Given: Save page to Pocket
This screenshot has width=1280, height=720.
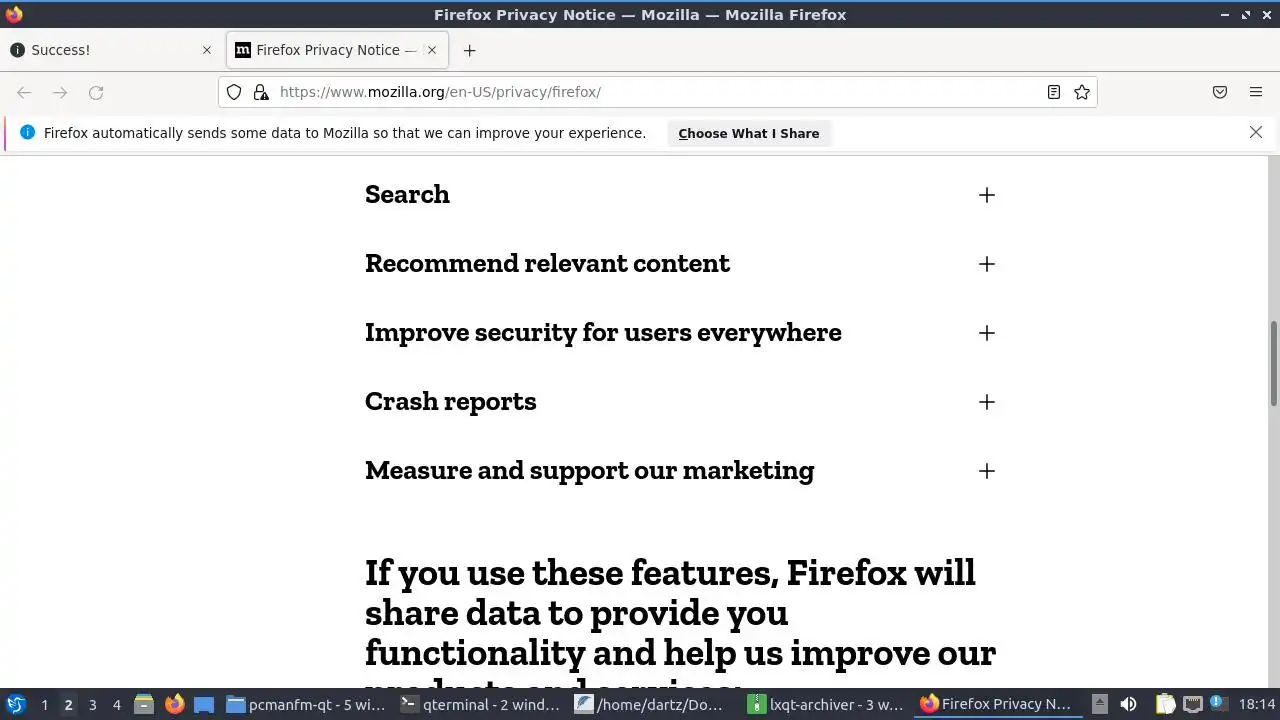Looking at the screenshot, I should 1220,92.
